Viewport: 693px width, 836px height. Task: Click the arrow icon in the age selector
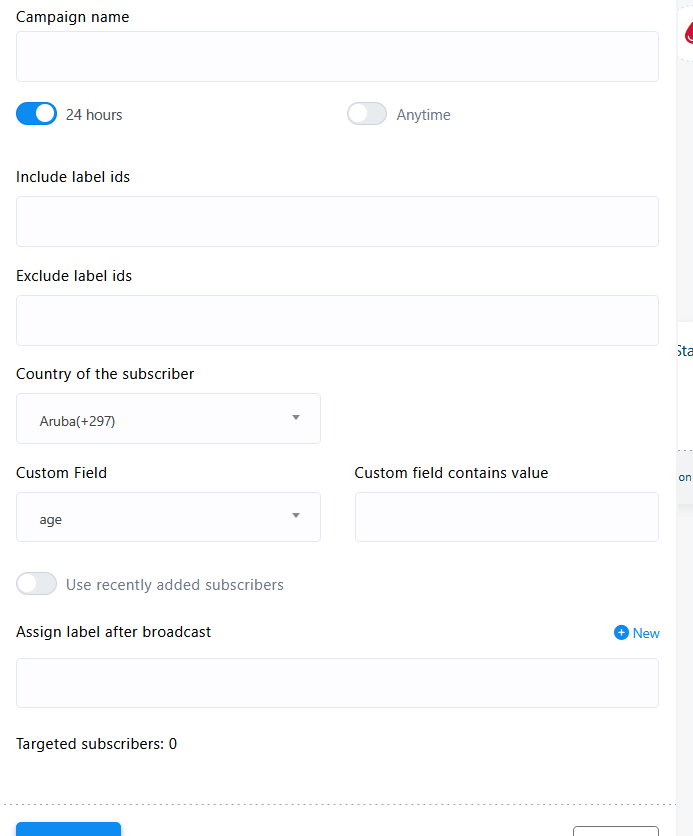pos(296,516)
